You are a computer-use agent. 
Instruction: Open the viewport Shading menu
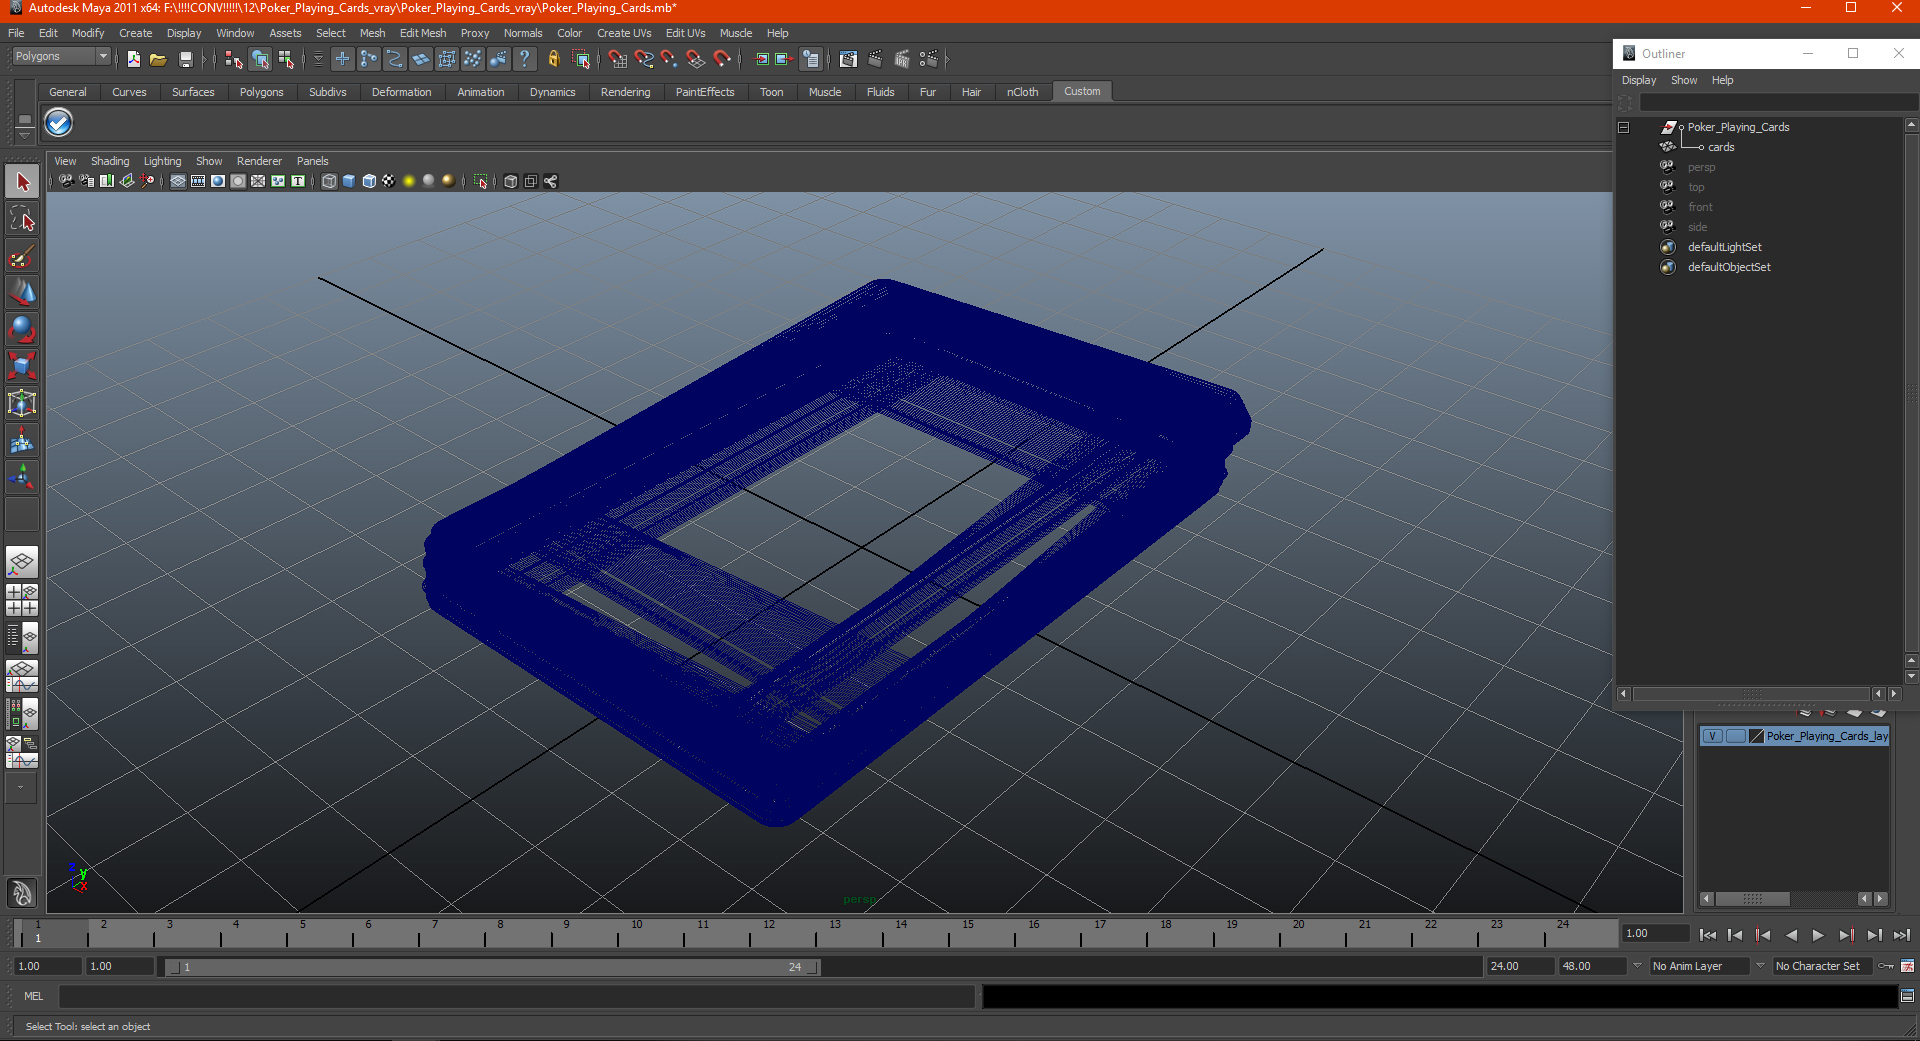(x=110, y=161)
